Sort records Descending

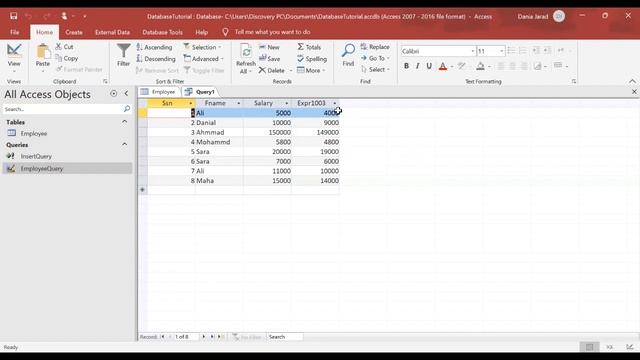(156, 58)
